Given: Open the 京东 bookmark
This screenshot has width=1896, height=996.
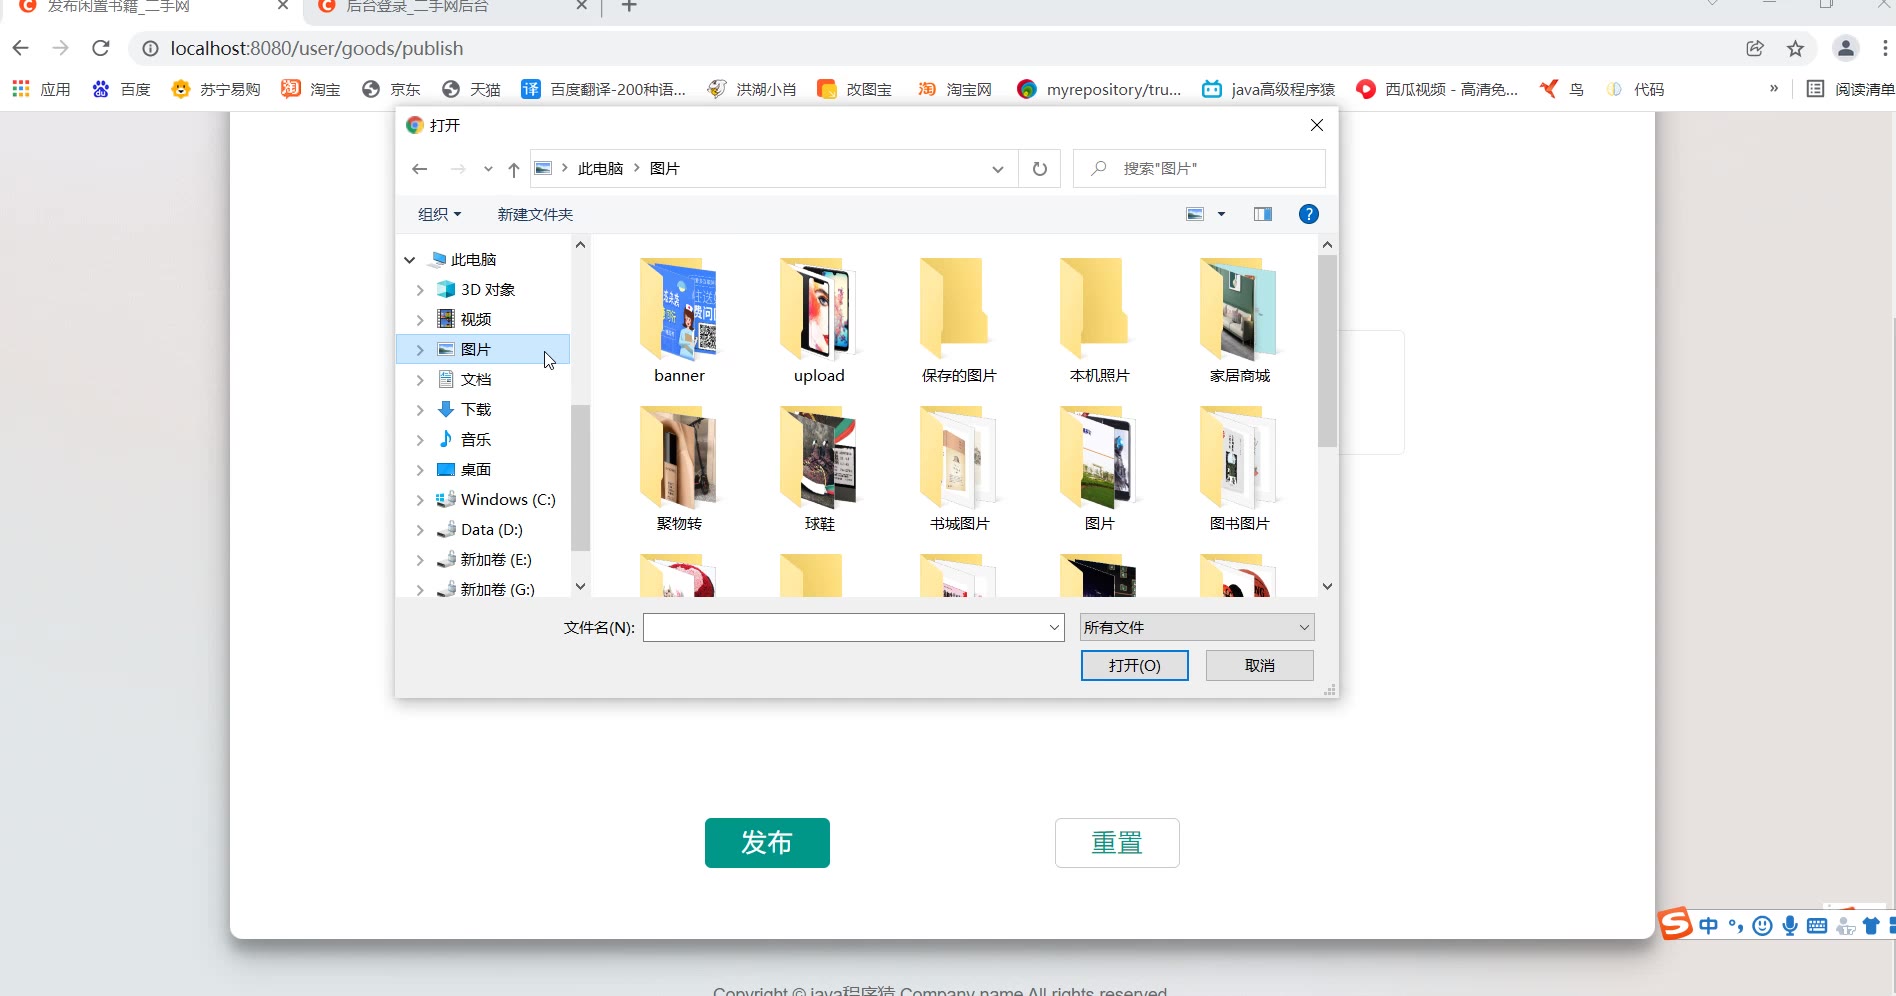Looking at the screenshot, I should (391, 89).
